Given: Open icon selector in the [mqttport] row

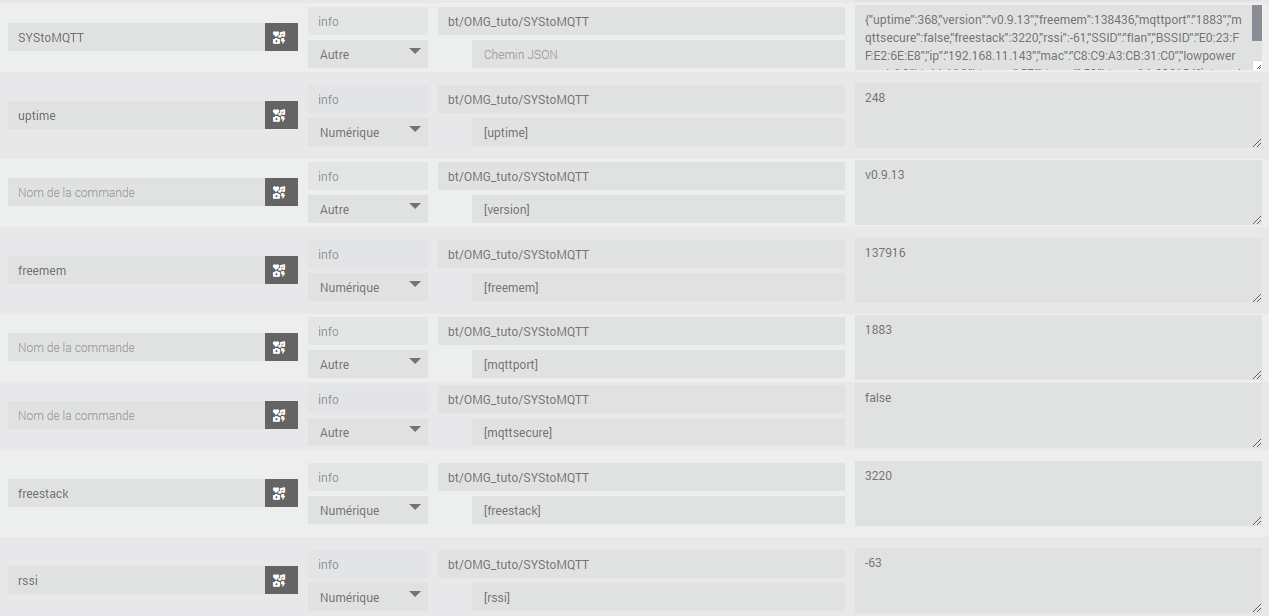Looking at the screenshot, I should (x=281, y=348).
